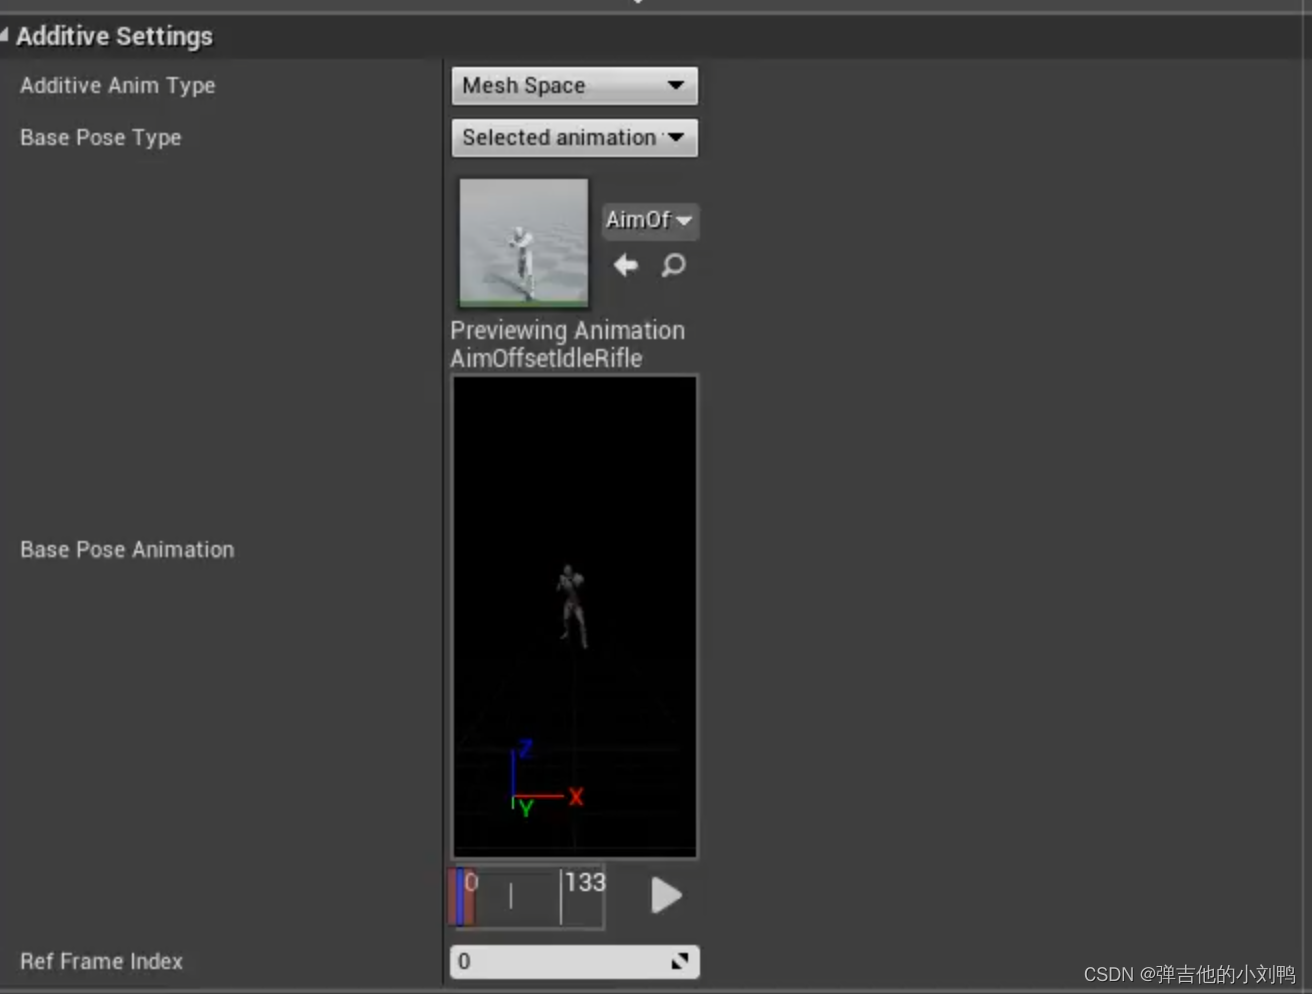Click the Additive Anim Type property row
The width and height of the screenshot is (1312, 994).
(x=117, y=85)
